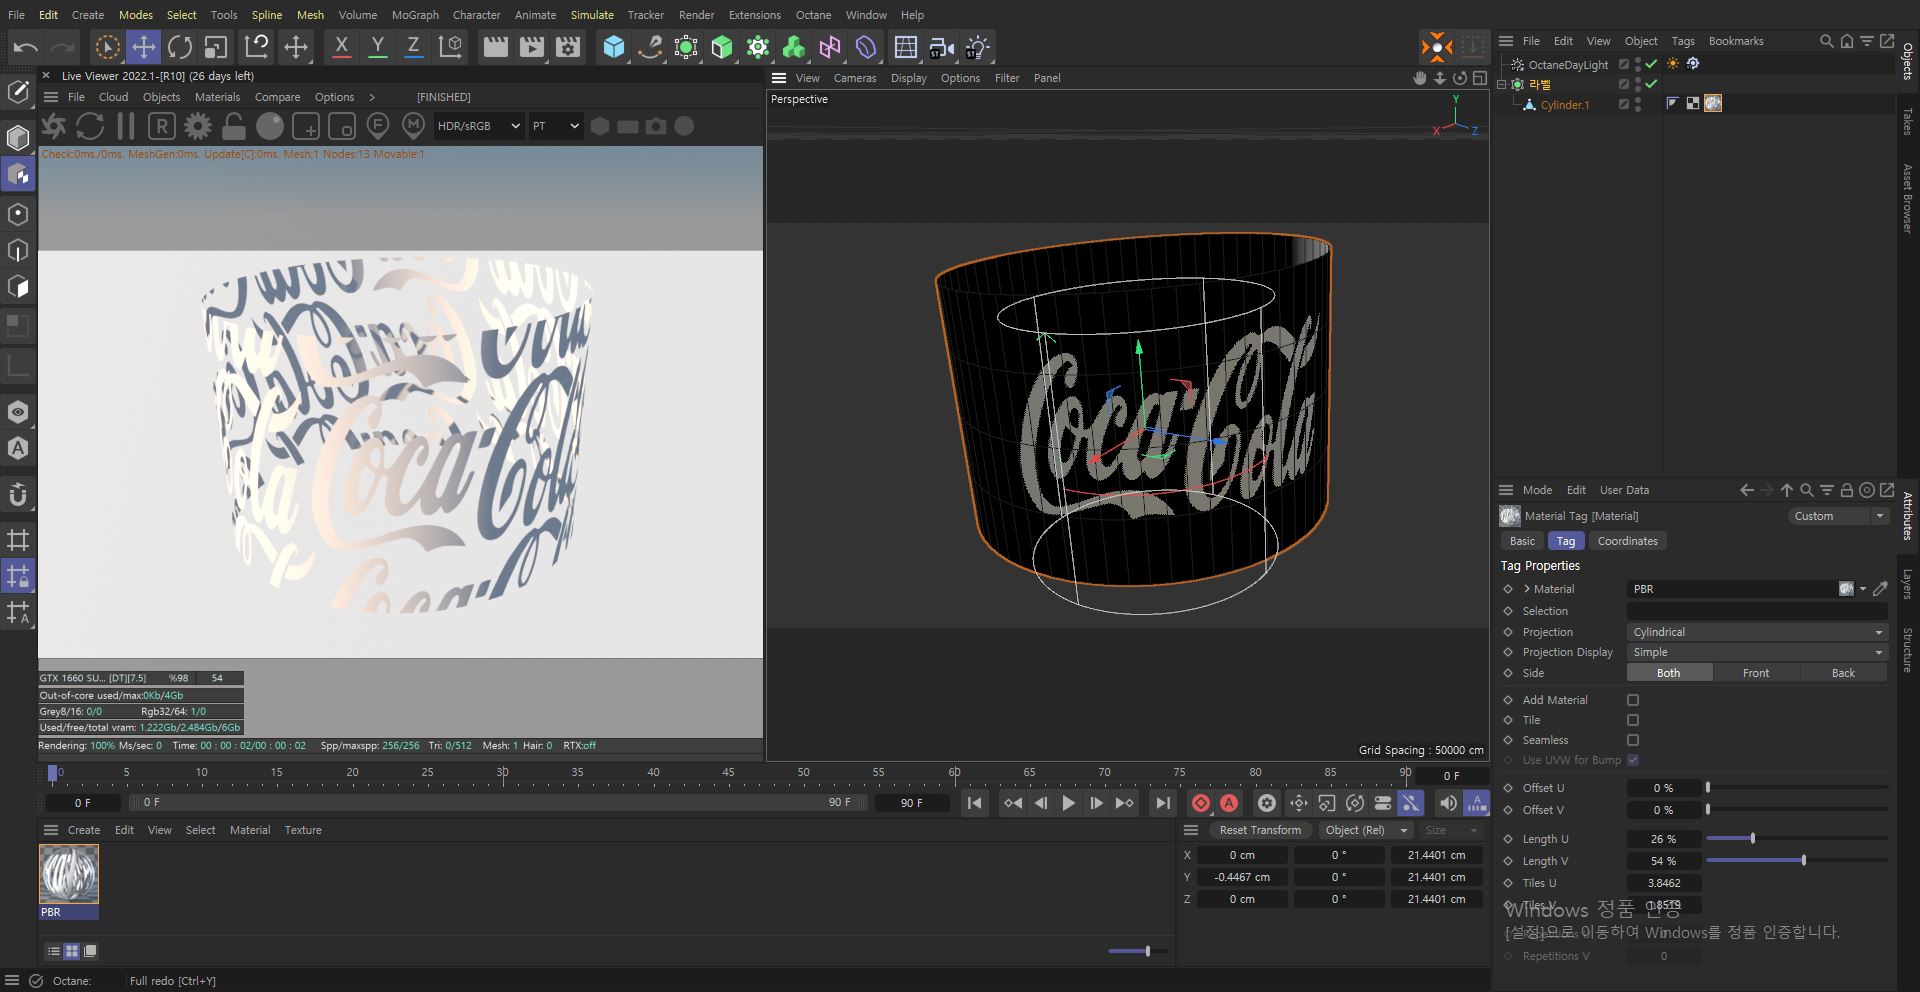The height and width of the screenshot is (992, 1920).
Task: Toggle OctaneDayLight enabled checkmark
Action: (1652, 64)
